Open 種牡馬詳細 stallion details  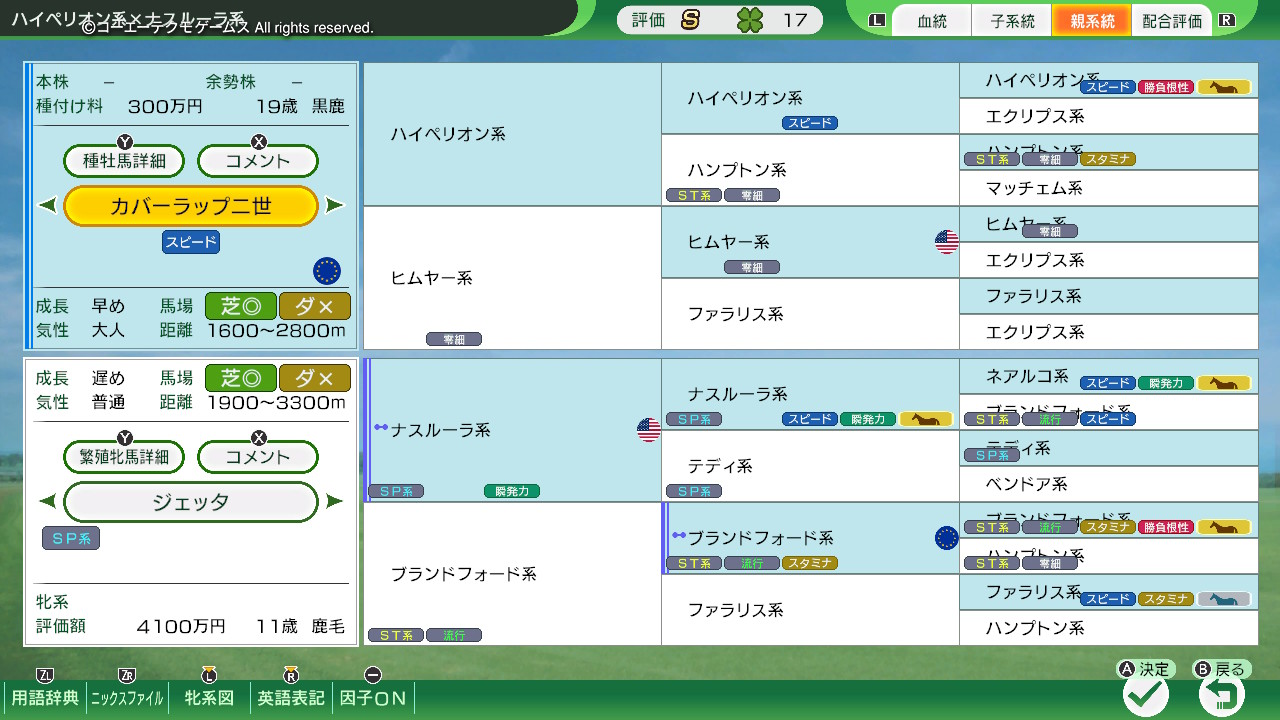click(125, 160)
